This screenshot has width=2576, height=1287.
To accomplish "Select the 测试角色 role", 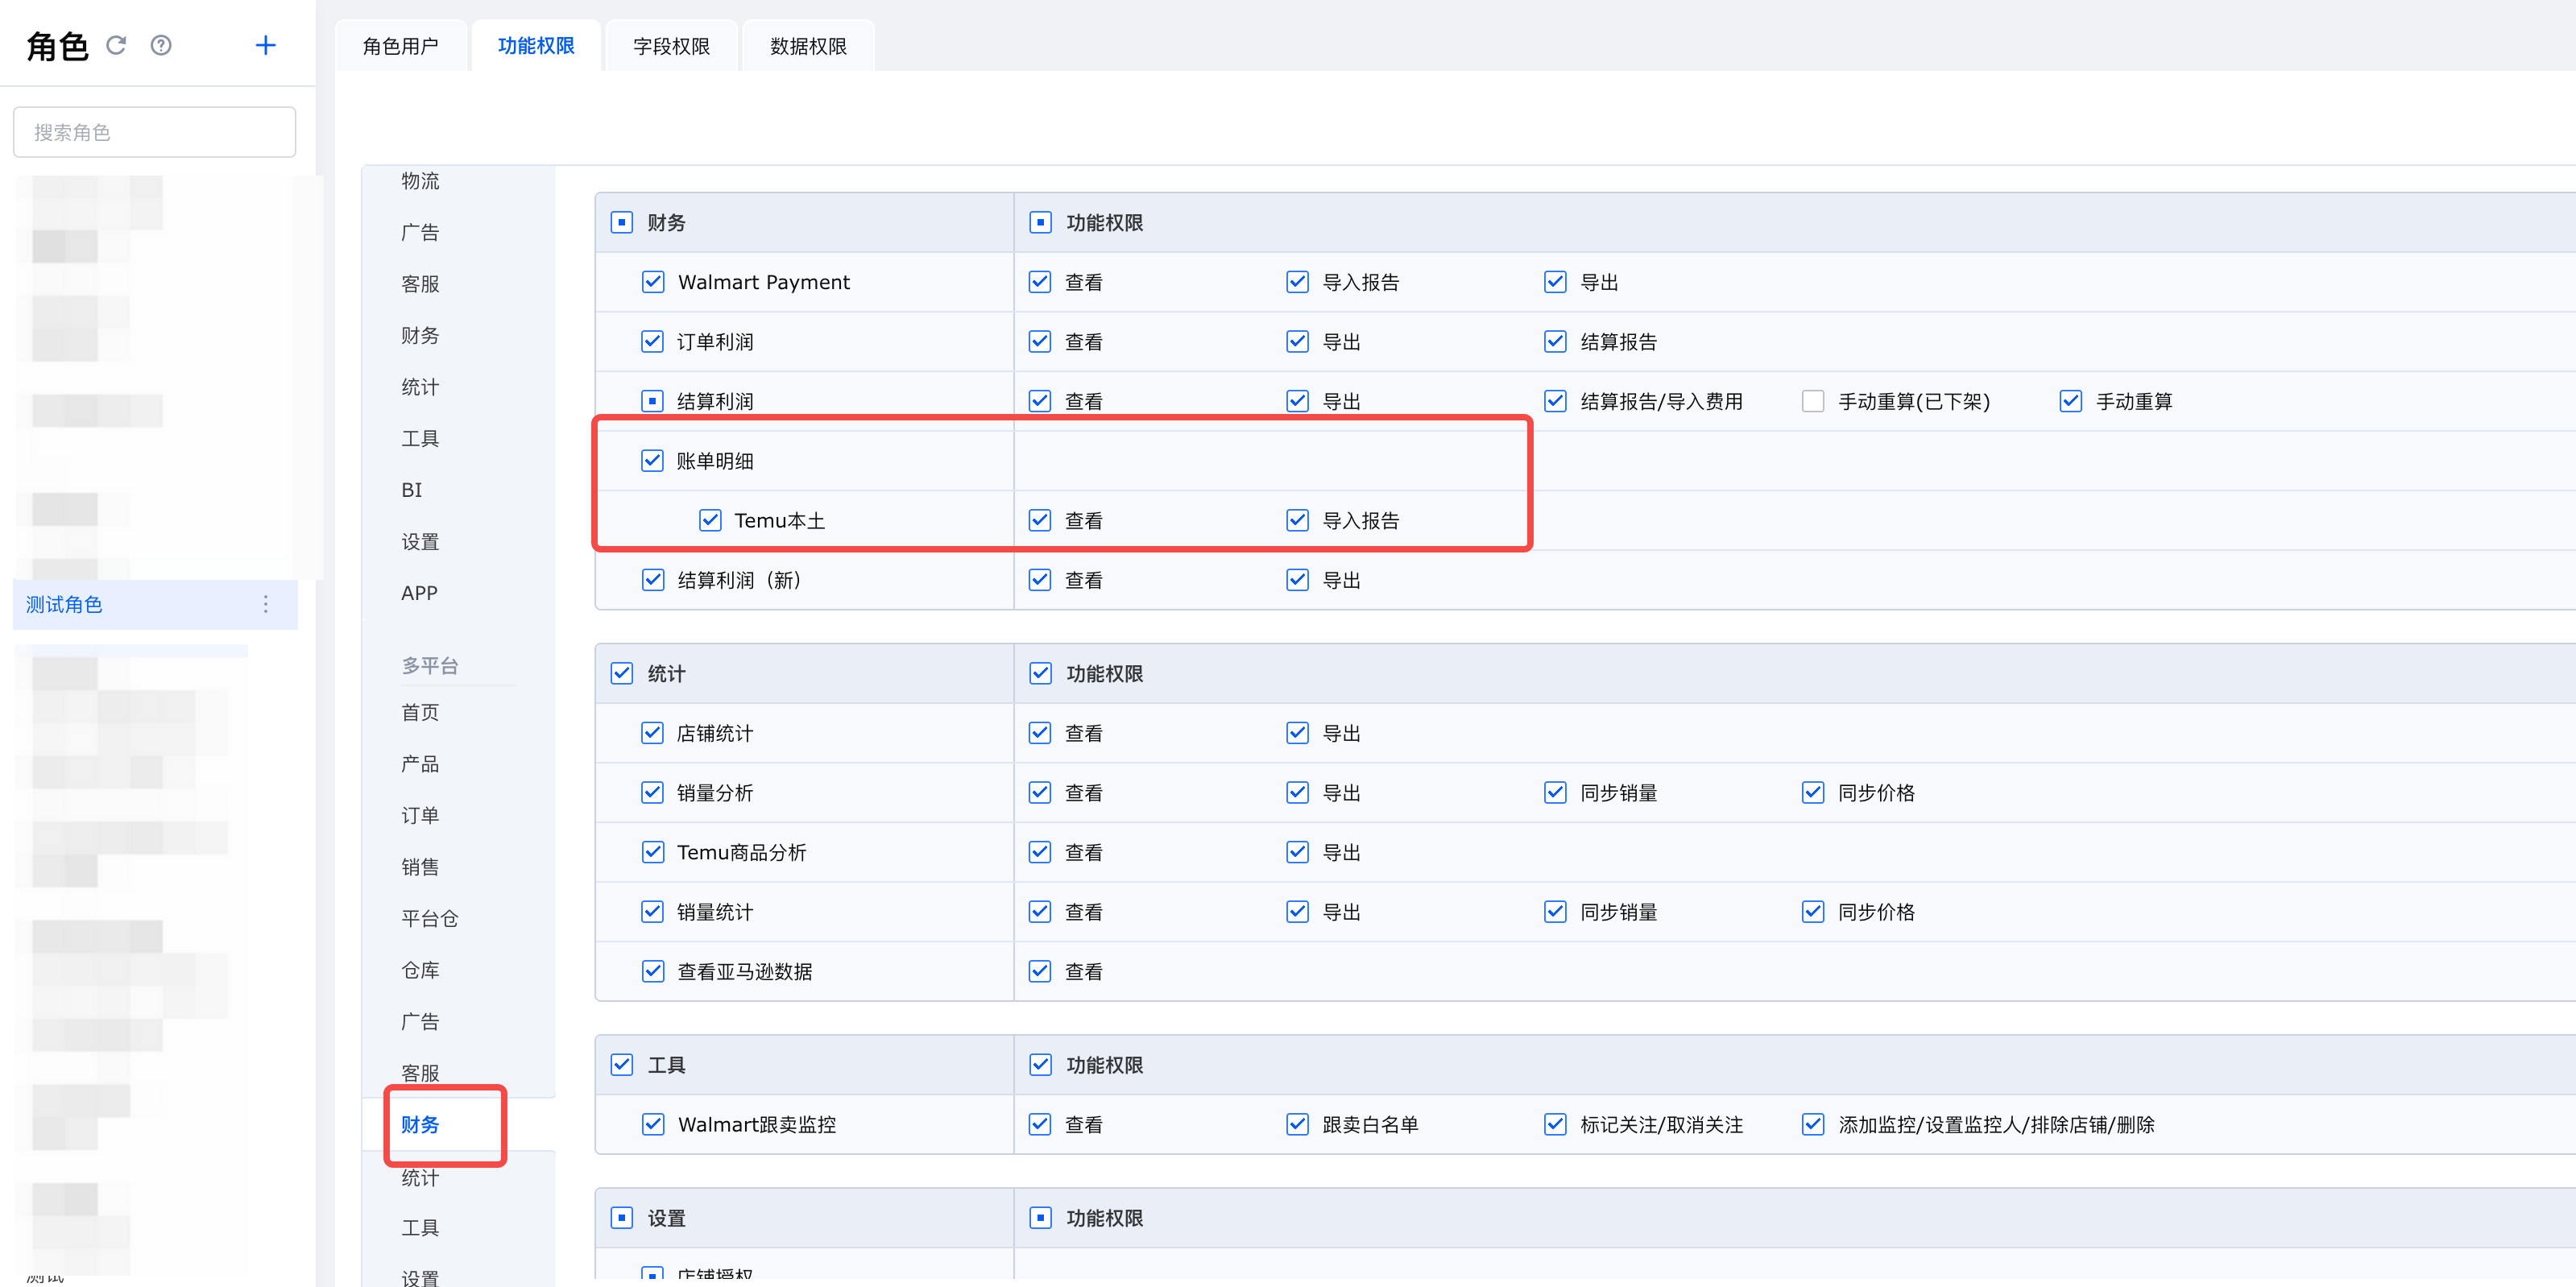I will point(65,604).
